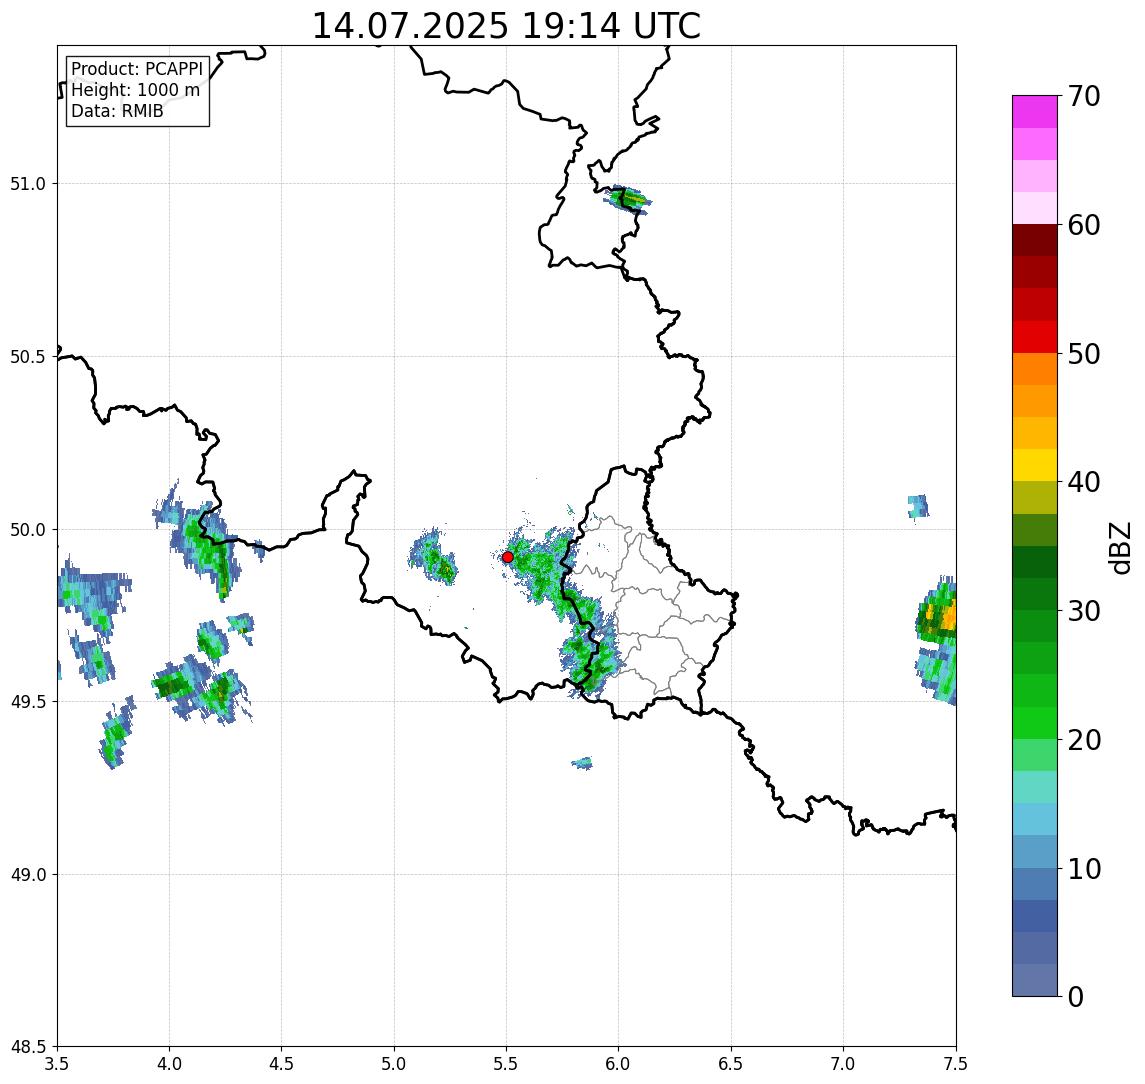This screenshot has height=1084, width=1145.
Task: Click the longitude axis label "4.5"
Action: [x=282, y=1064]
